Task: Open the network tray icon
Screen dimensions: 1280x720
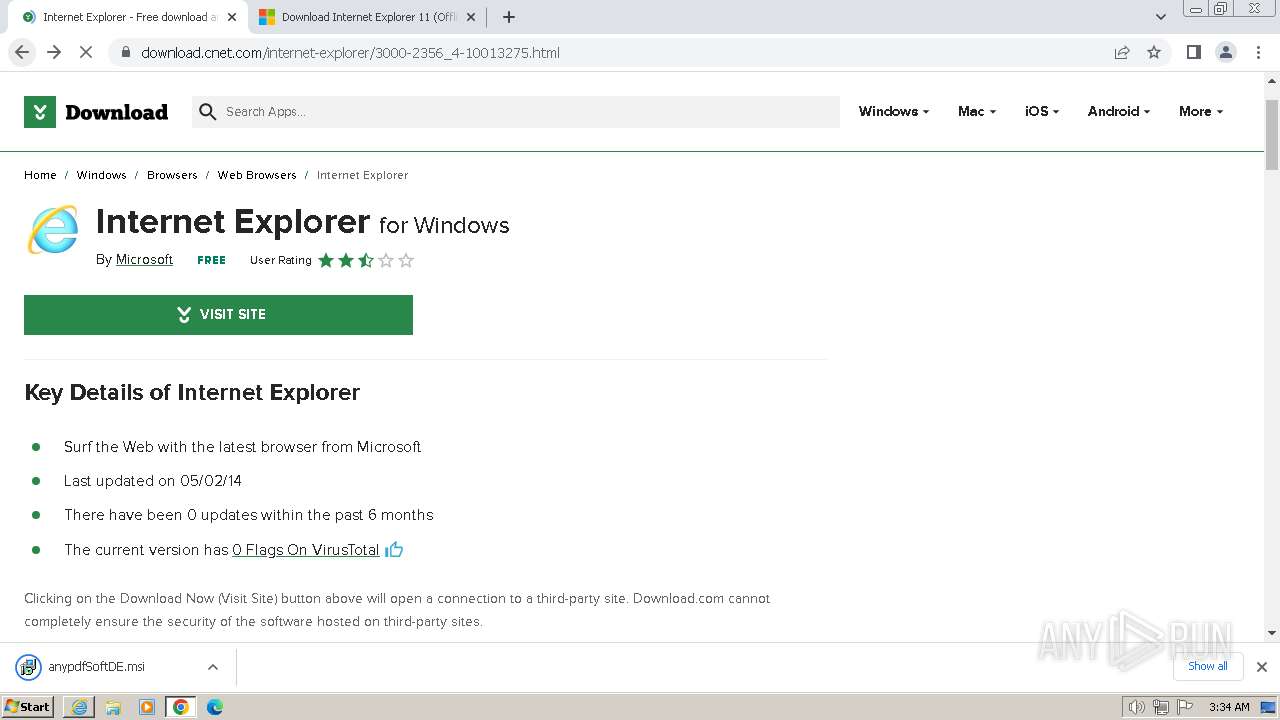Action: (1161, 707)
